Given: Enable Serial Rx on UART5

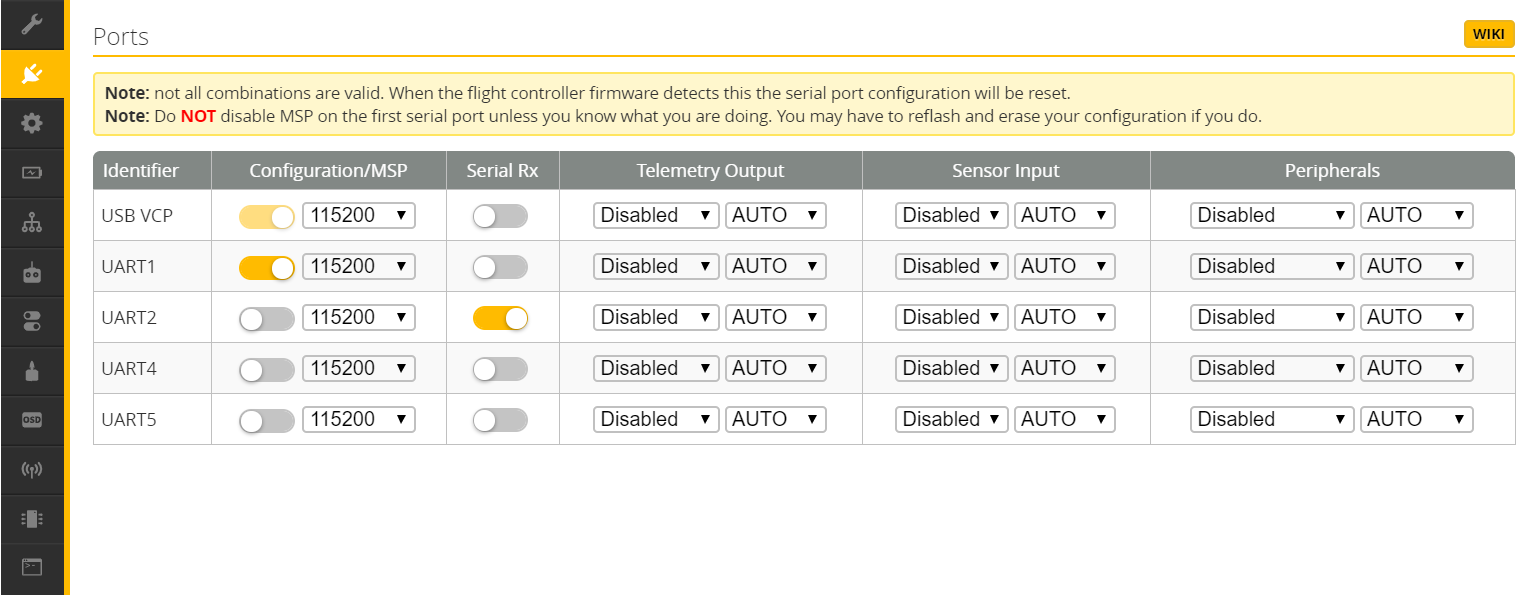Looking at the screenshot, I should coord(500,420).
